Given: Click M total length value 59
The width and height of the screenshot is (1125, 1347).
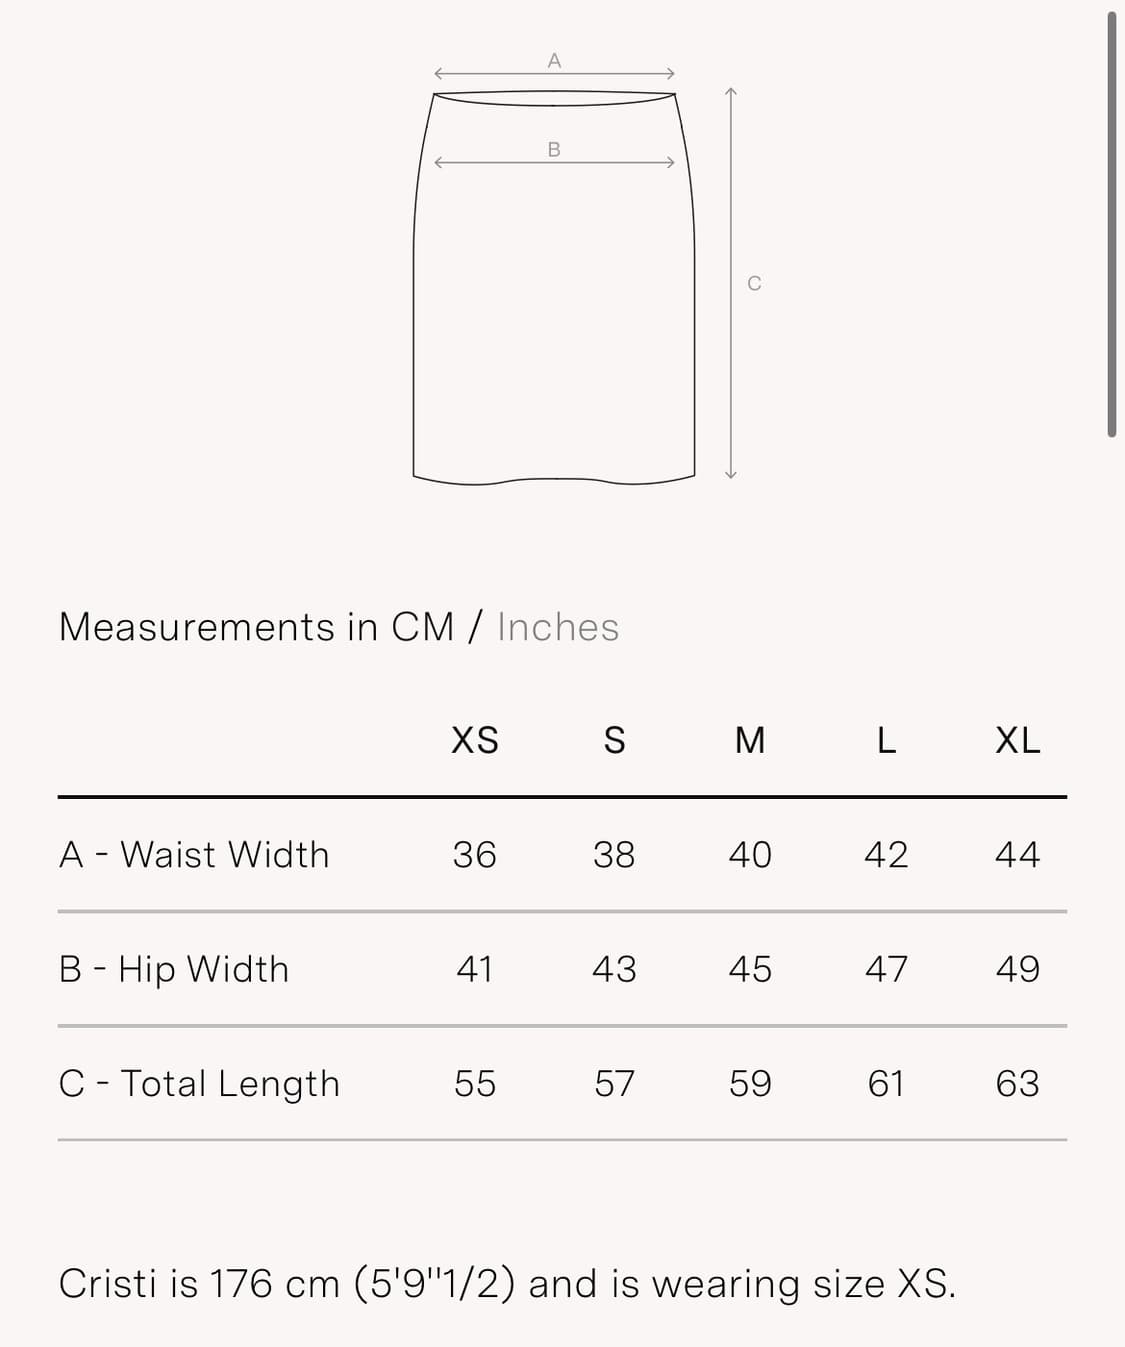Looking at the screenshot, I should 750,1084.
